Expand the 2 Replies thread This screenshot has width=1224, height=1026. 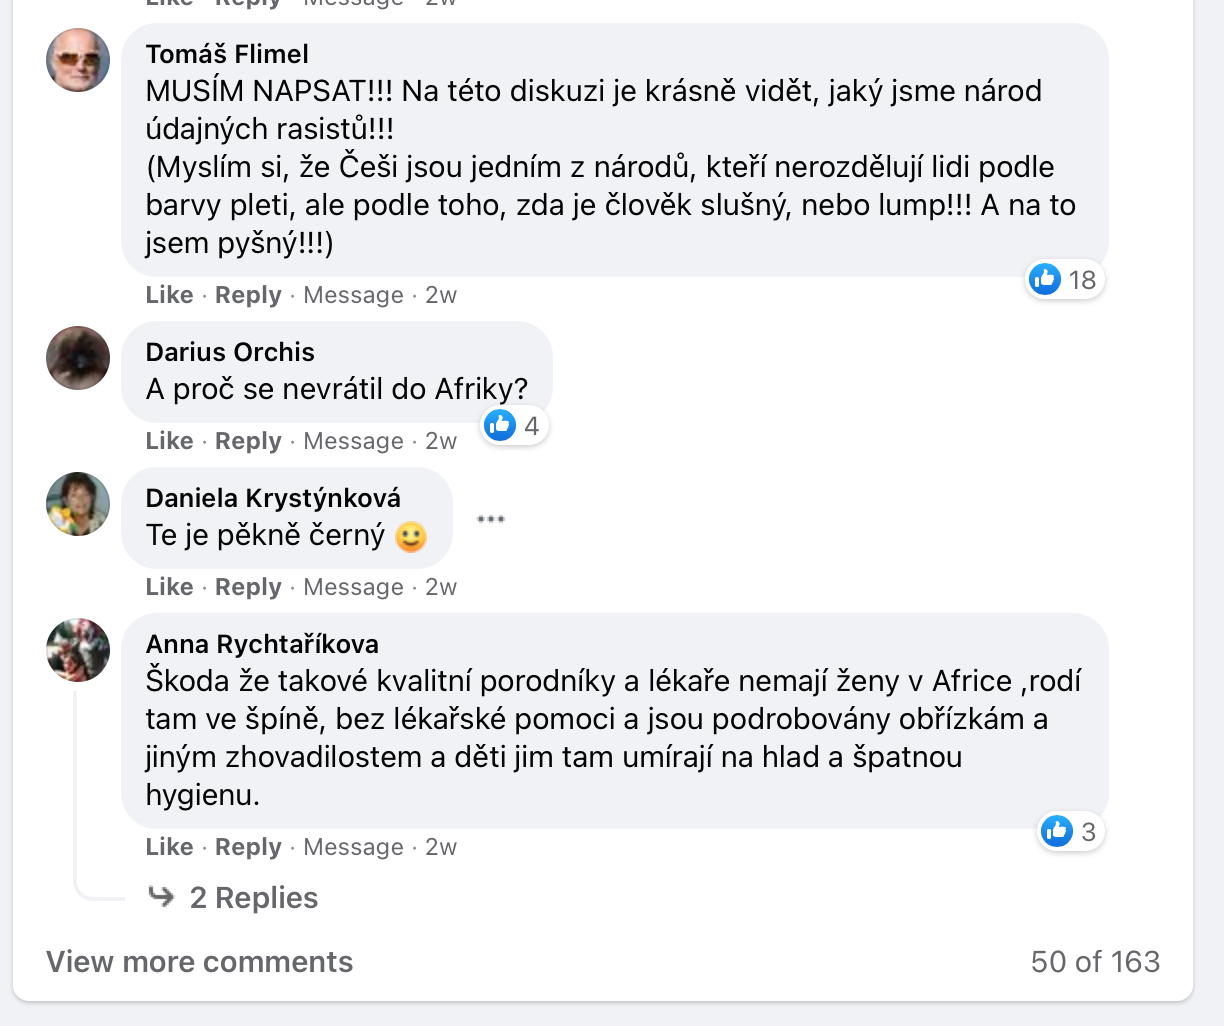tap(253, 898)
